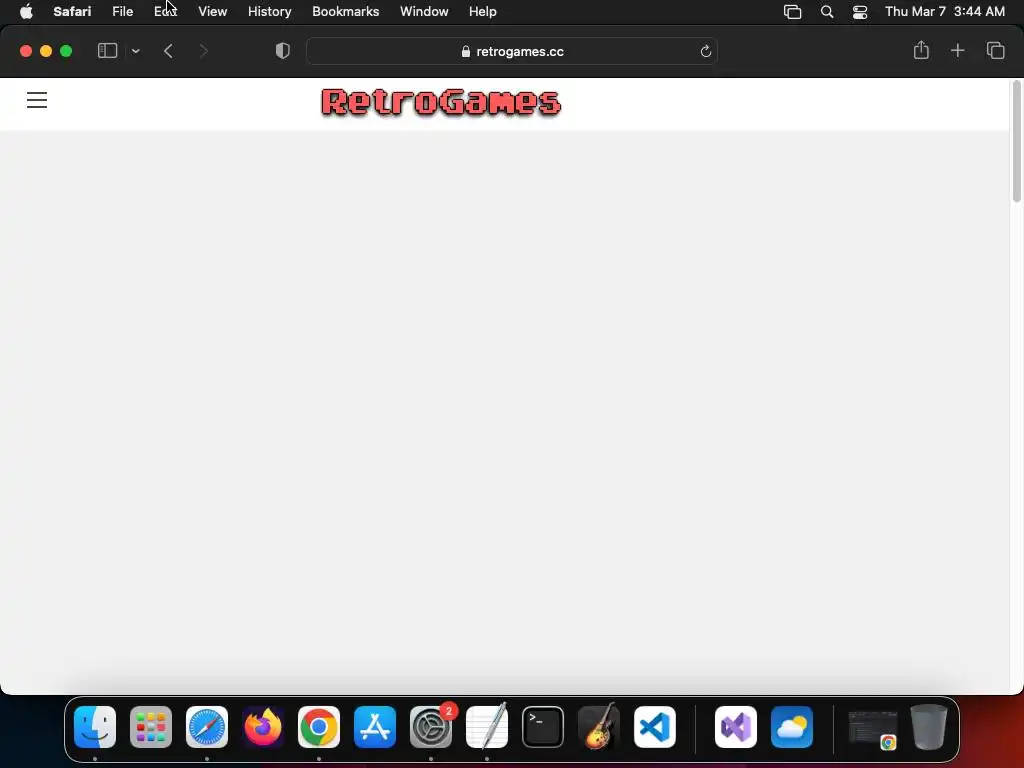Screen dimensions: 1024x768
Task: Launch Google Chrome from the Dock
Action: [319, 726]
